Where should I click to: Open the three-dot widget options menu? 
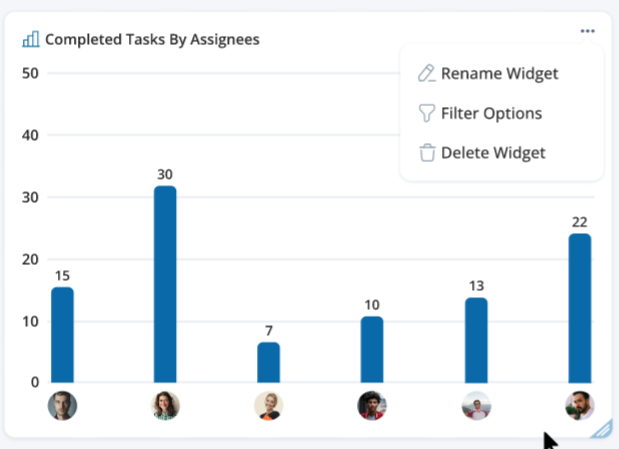(x=587, y=31)
